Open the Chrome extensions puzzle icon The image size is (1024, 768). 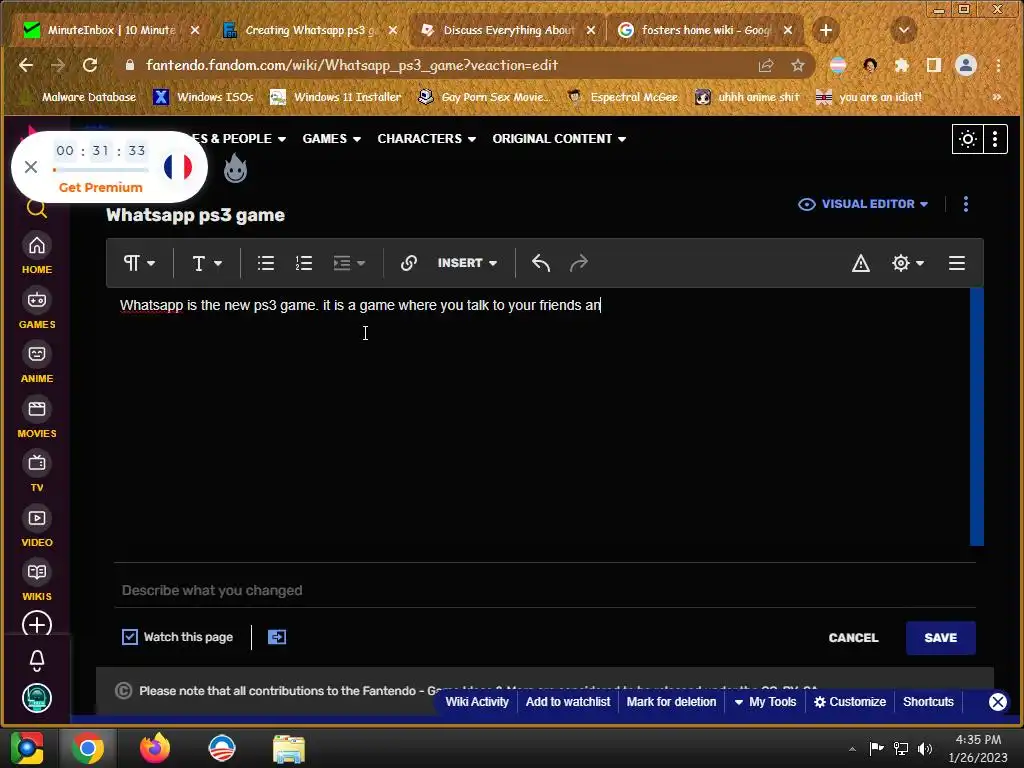point(902,65)
